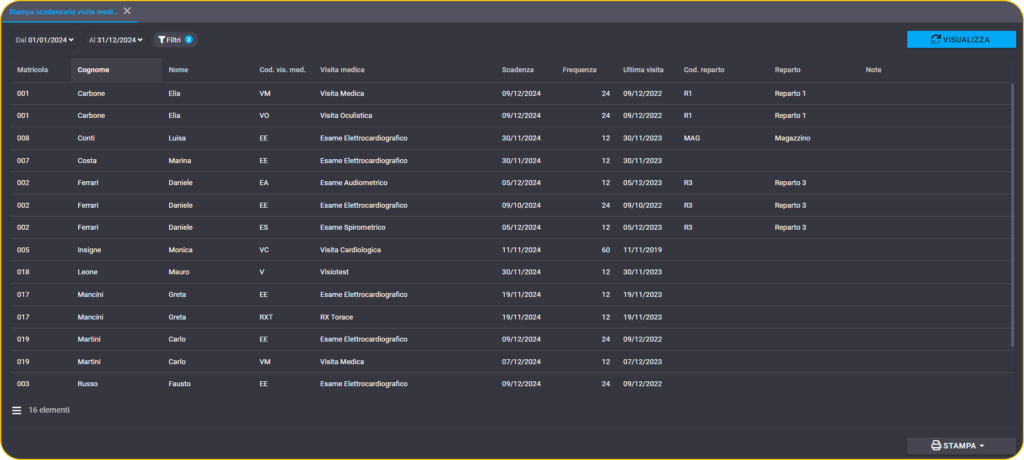Screen dimensions: 1024x460
Task: Sort by the Ultima visita column header
Action: pos(643,69)
